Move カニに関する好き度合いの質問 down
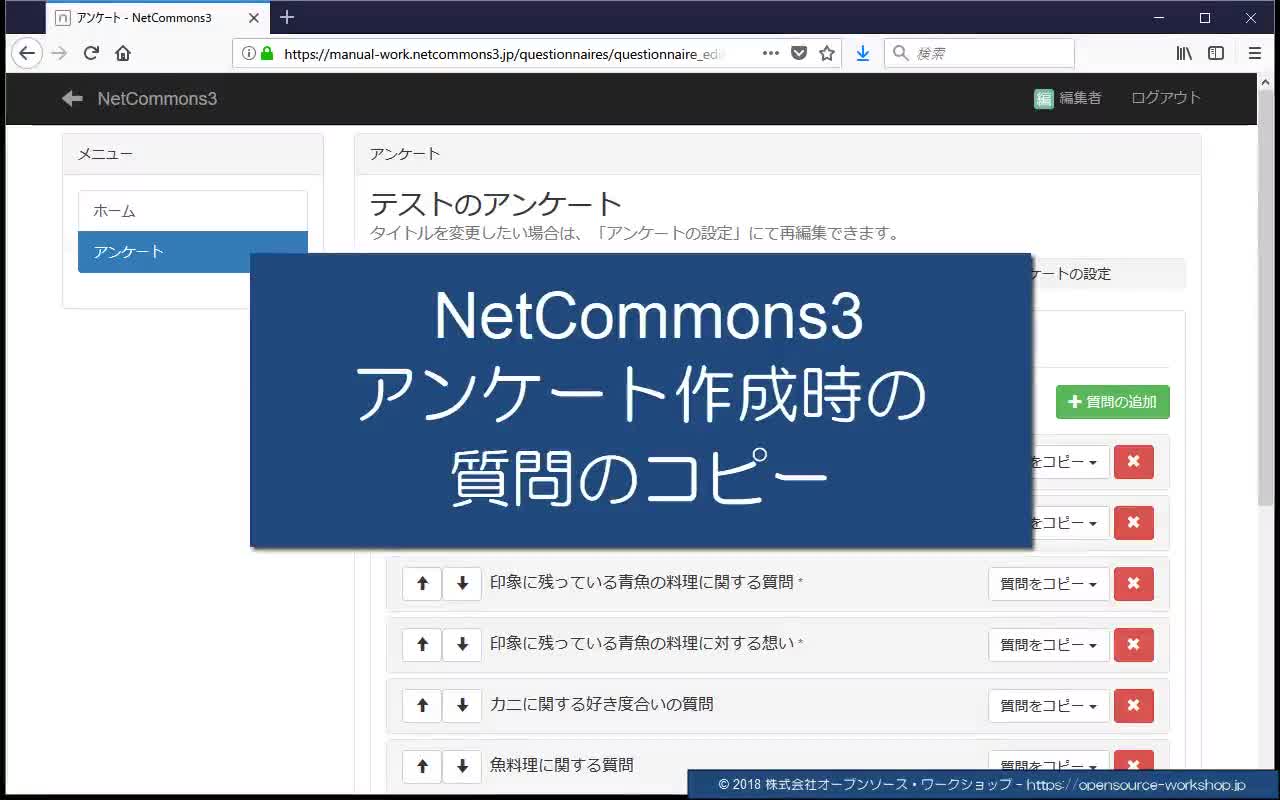The width and height of the screenshot is (1280, 800). [462, 706]
